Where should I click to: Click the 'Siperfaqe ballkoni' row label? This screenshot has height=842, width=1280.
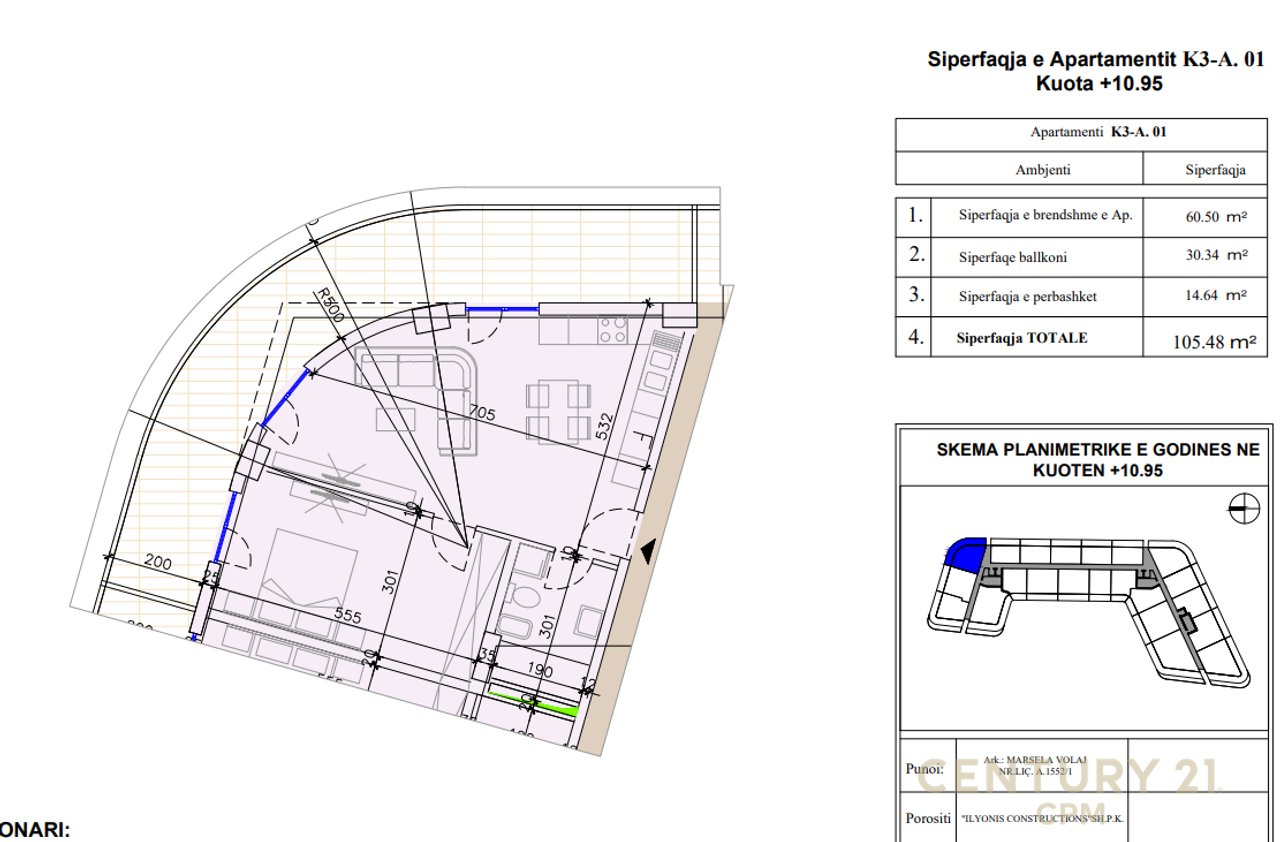coord(1012,257)
